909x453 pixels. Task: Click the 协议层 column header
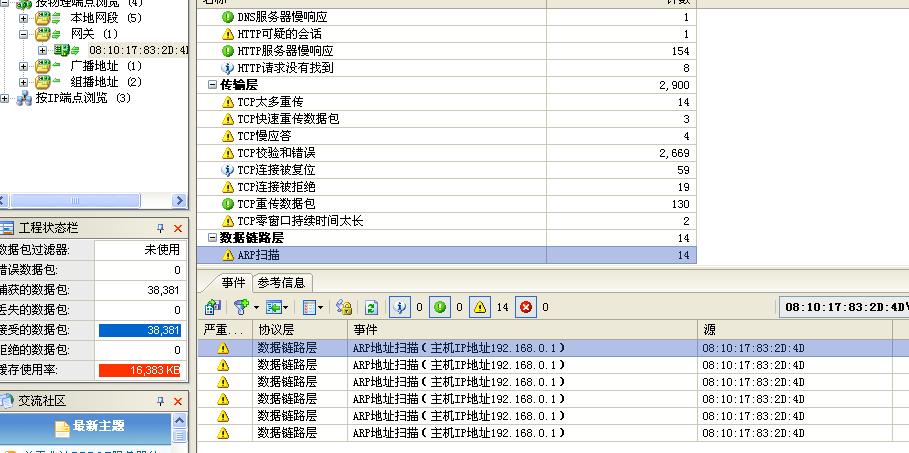[300, 329]
